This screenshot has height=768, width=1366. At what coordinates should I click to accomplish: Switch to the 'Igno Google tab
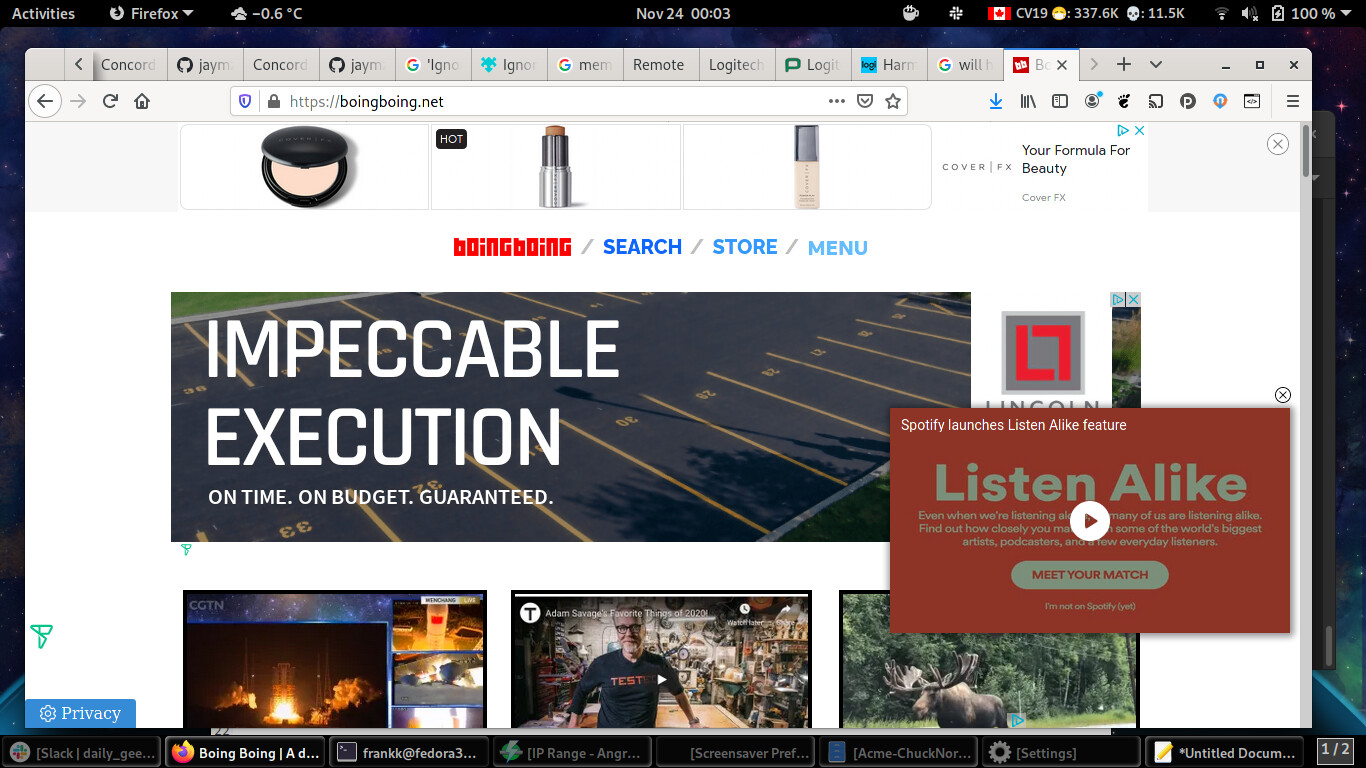433,64
